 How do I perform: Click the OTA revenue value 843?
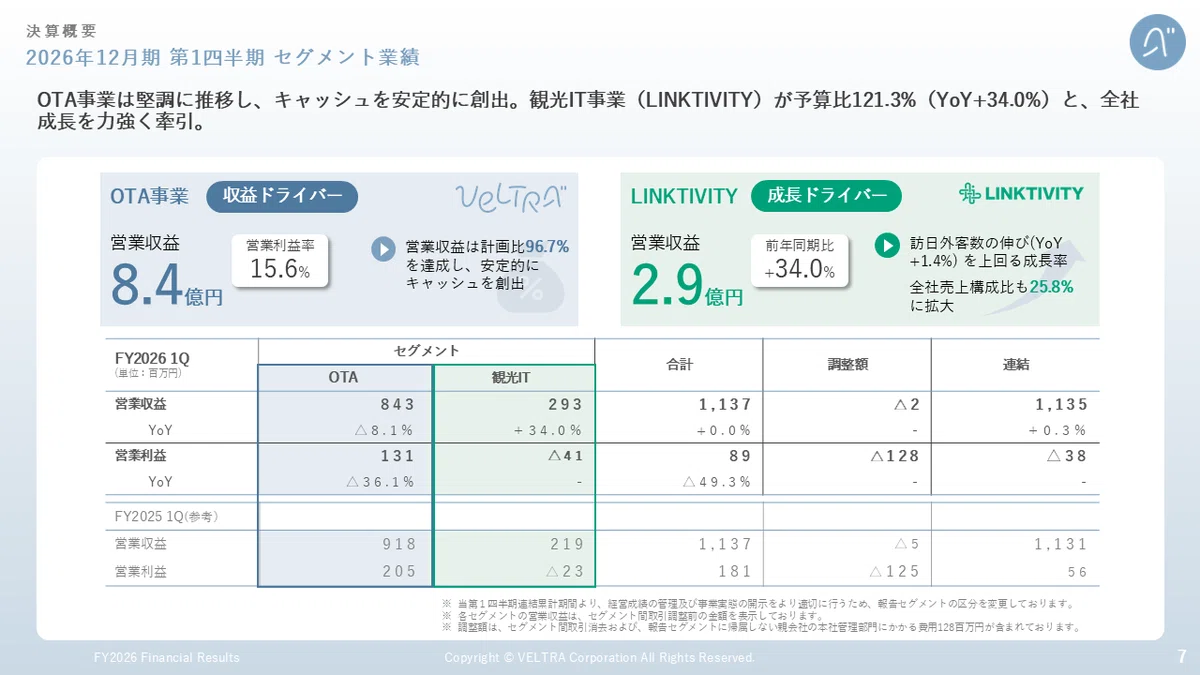tap(397, 405)
